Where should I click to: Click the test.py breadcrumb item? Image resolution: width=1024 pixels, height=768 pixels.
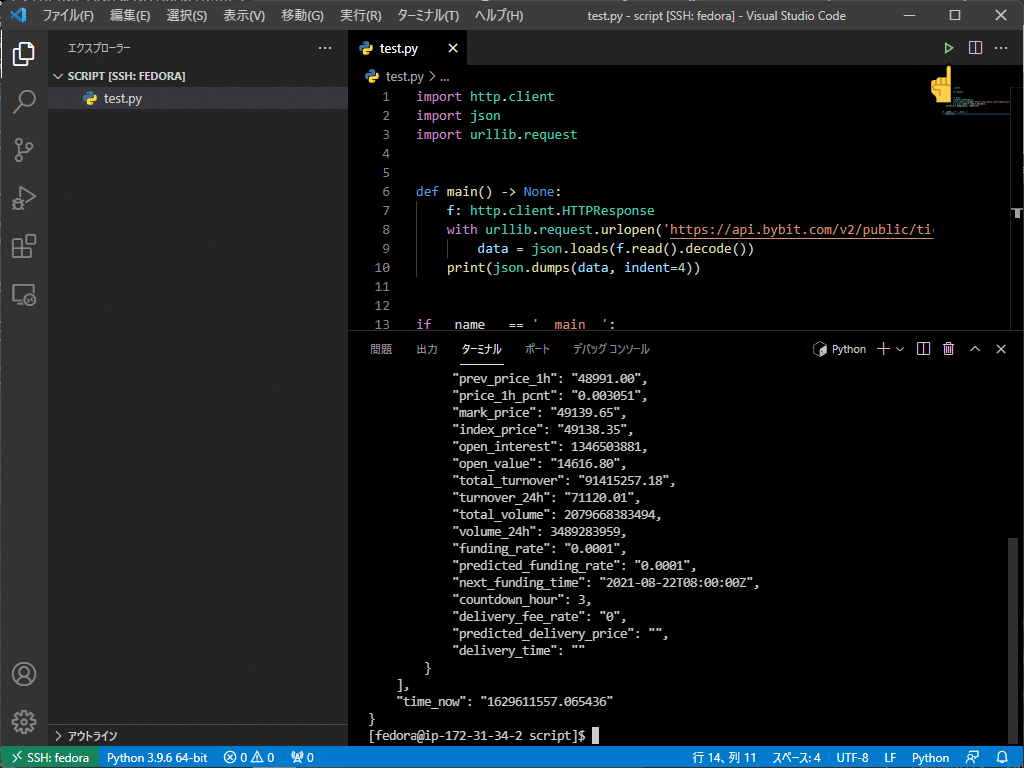point(404,76)
